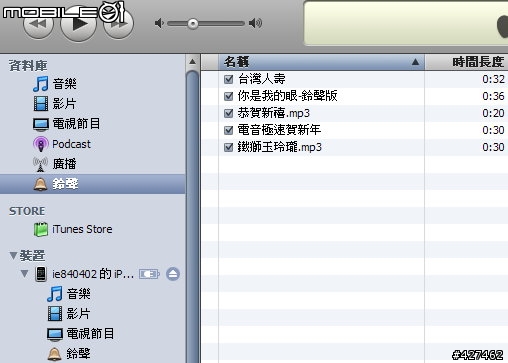
Task: Click the 0:36 duration value
Action: click(x=493, y=96)
